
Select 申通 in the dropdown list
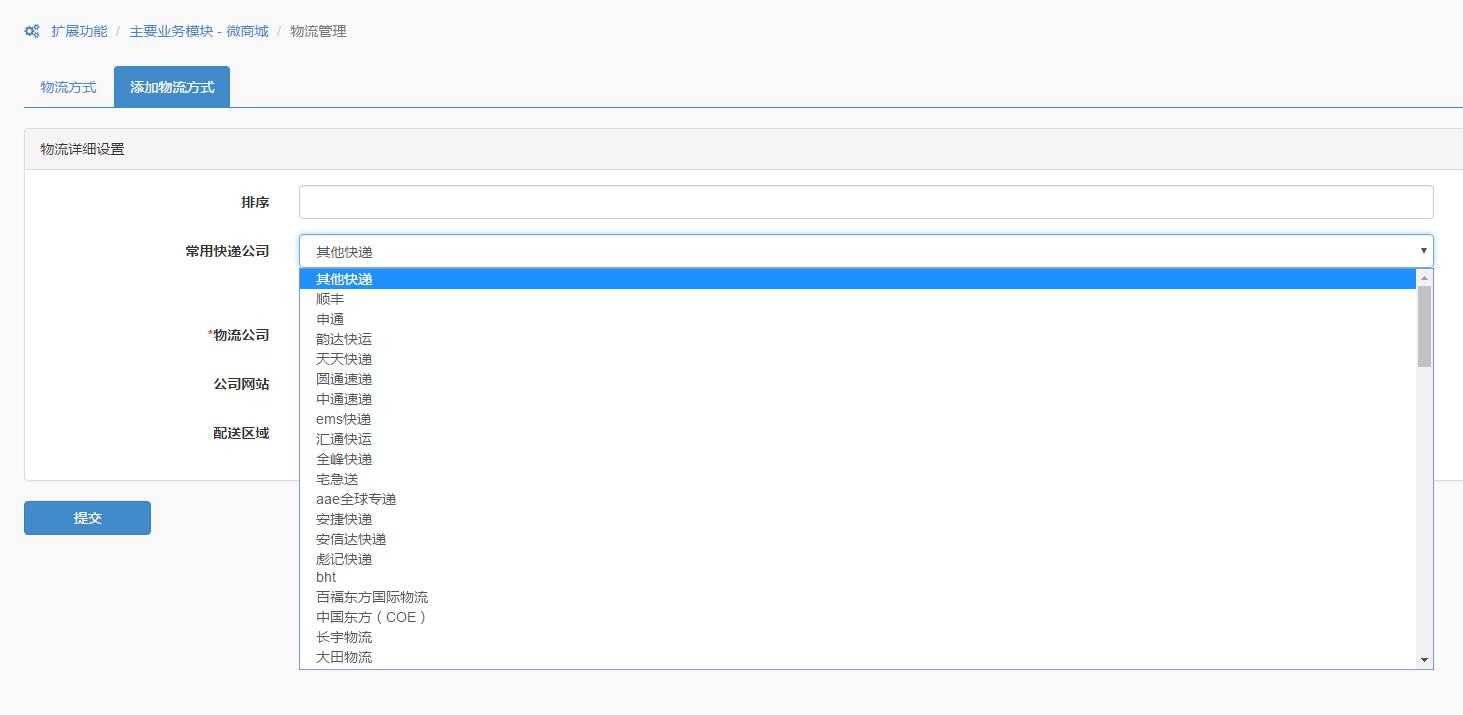pos(330,319)
